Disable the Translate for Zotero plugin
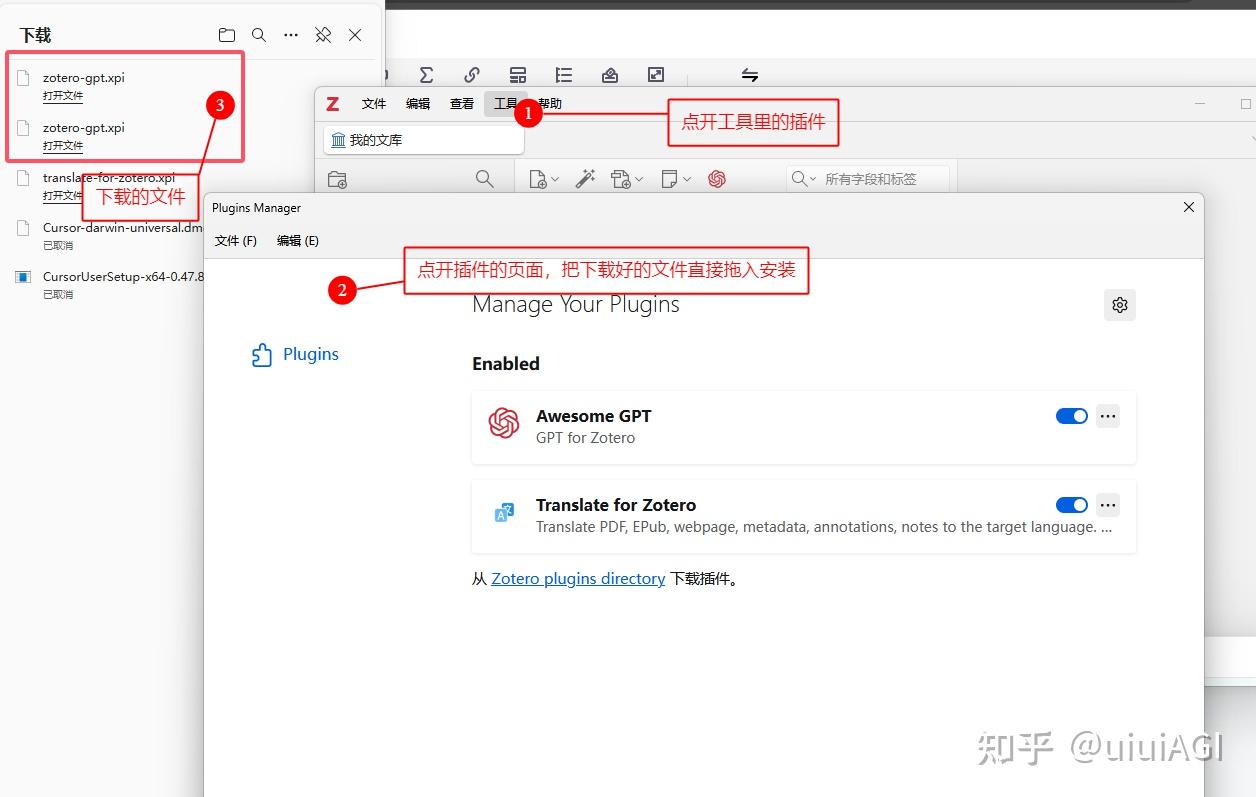 pos(1071,505)
